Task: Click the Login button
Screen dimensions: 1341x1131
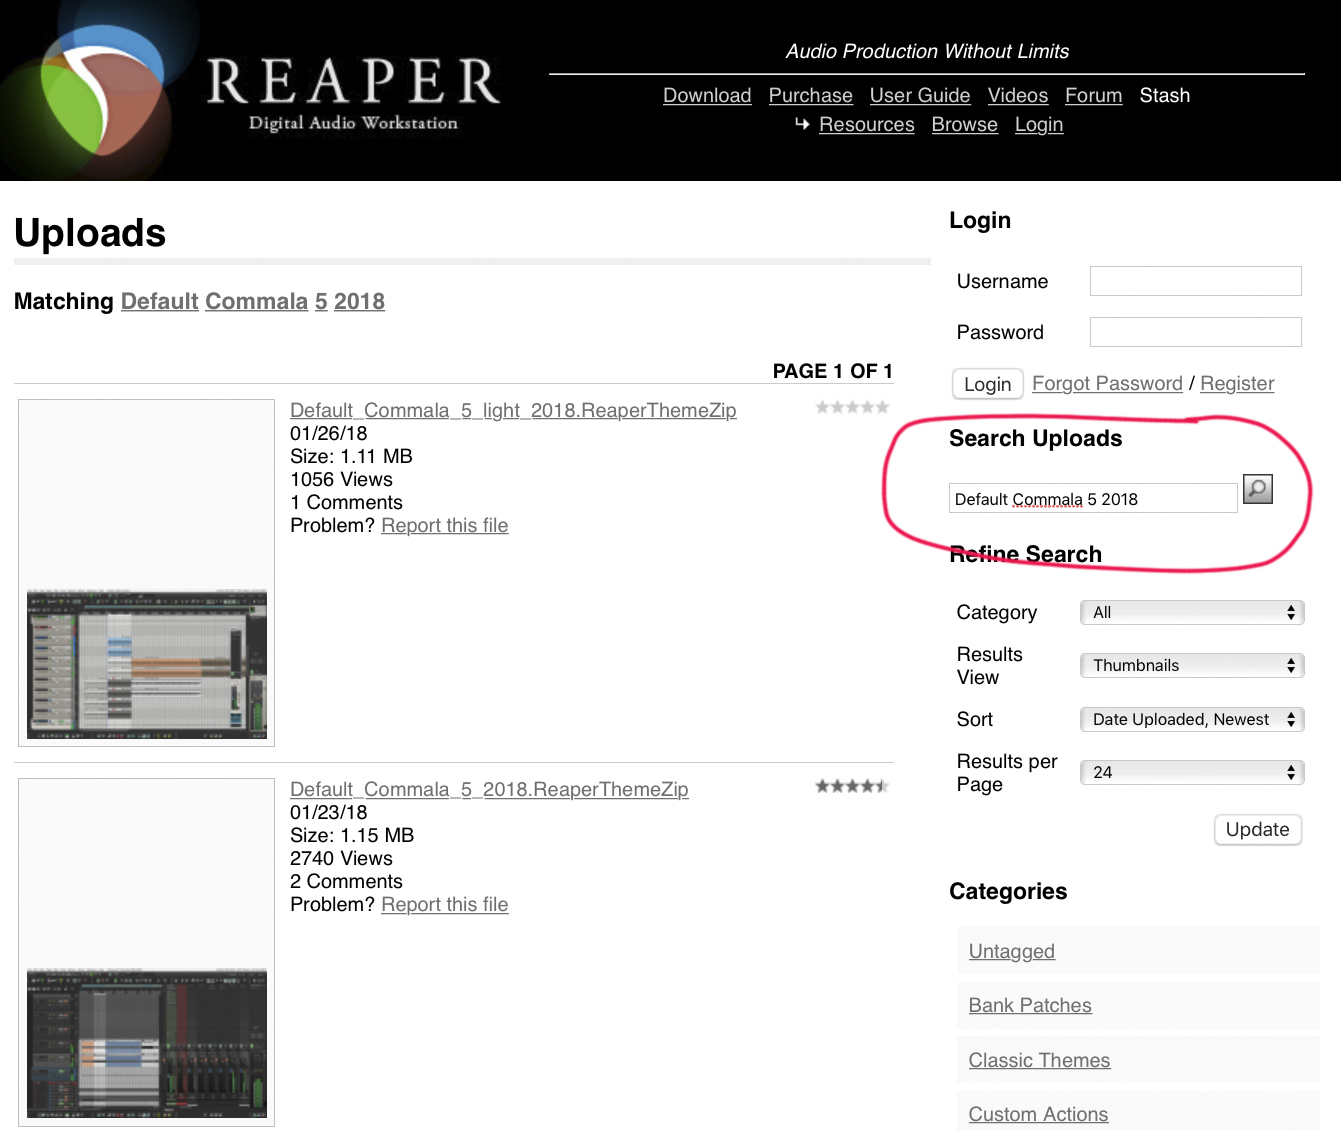Action: pos(987,384)
